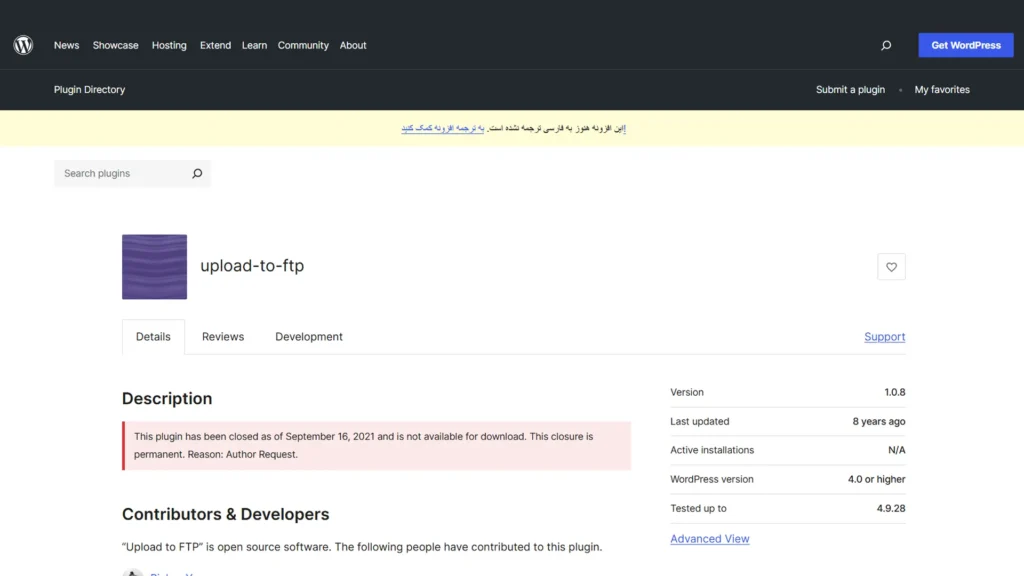Click the WordPress logo icon
Image resolution: width=1024 pixels, height=576 pixels.
pyautogui.click(x=23, y=45)
